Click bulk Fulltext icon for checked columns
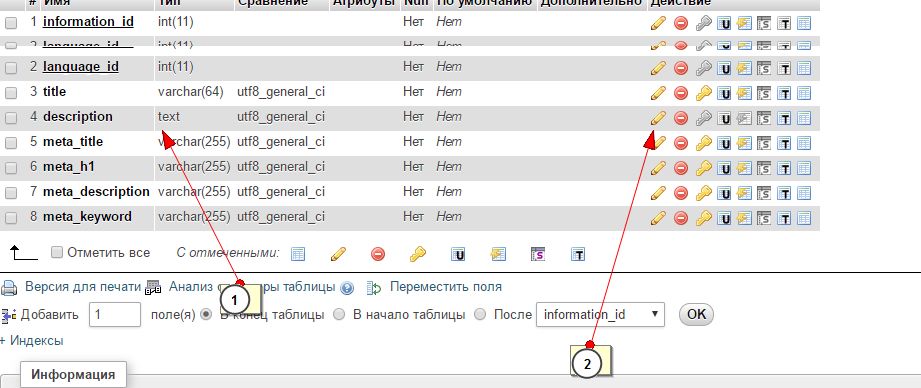The width and height of the screenshot is (921, 388). (x=579, y=254)
